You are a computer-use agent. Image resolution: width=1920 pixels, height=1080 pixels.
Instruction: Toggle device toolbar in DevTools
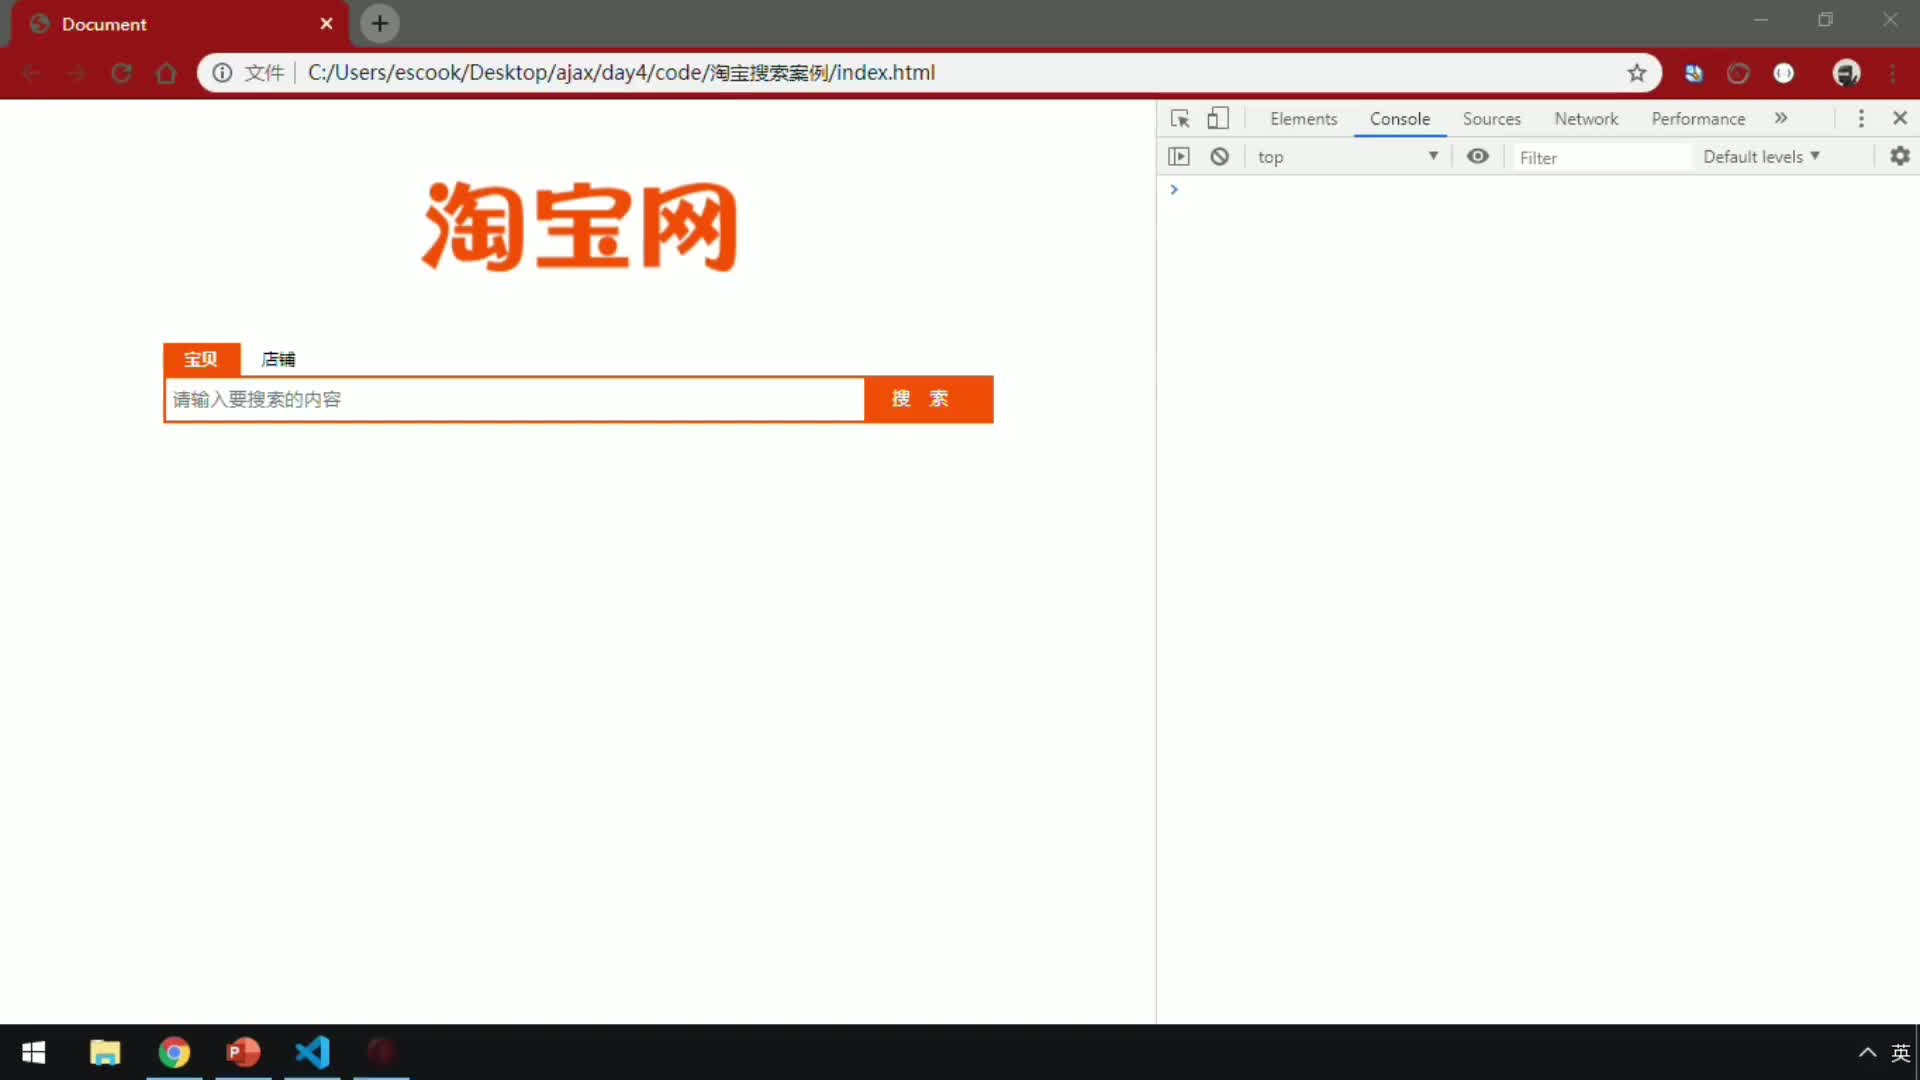pyautogui.click(x=1218, y=119)
